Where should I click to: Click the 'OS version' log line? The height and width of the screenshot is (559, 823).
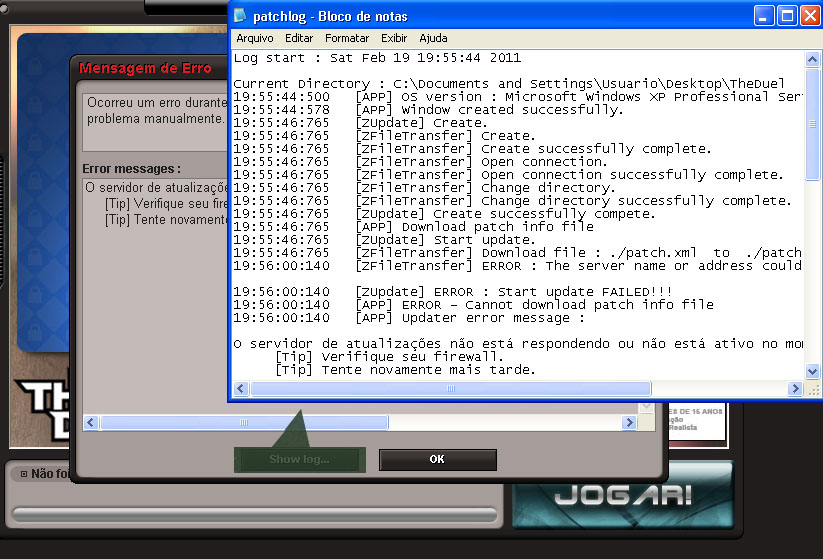pyautogui.click(x=518, y=97)
